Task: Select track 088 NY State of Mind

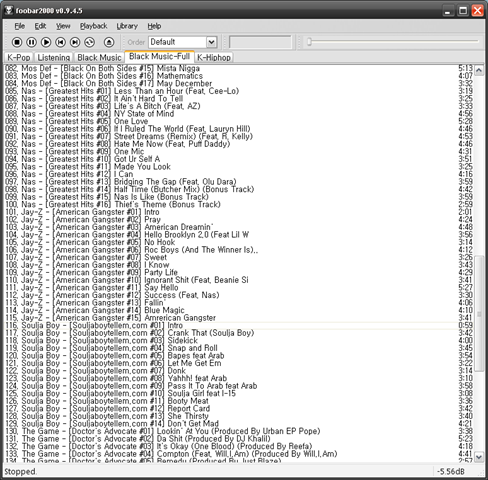Action: [239, 114]
